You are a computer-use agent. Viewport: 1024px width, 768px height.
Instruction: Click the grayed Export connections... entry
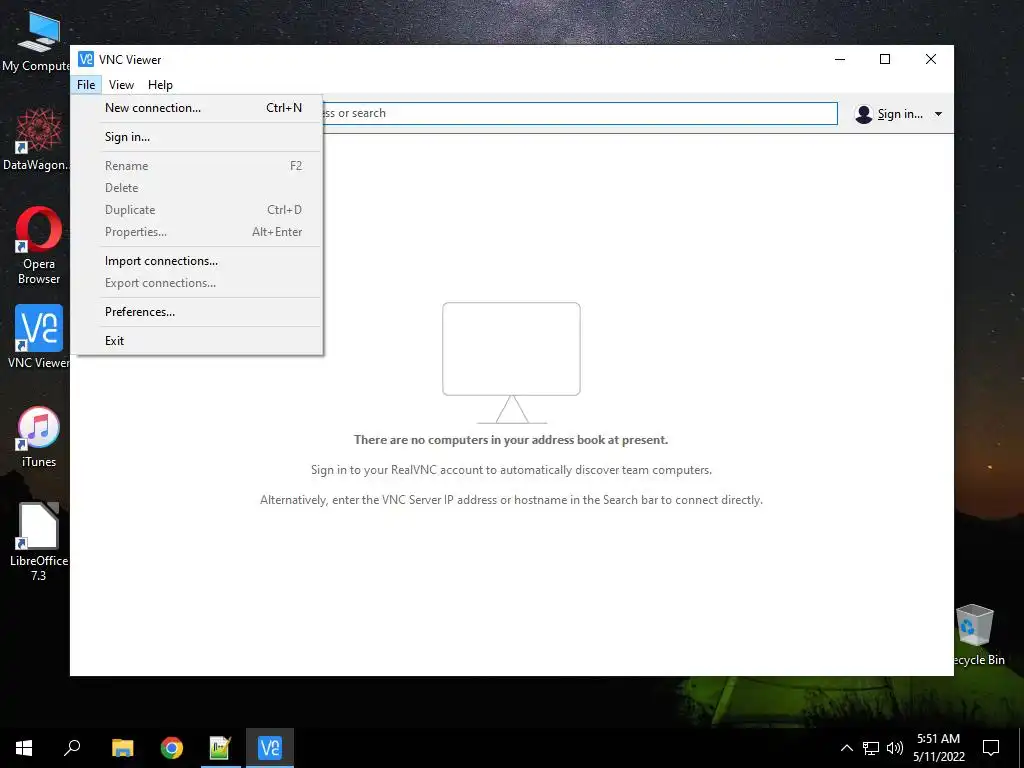click(197, 283)
